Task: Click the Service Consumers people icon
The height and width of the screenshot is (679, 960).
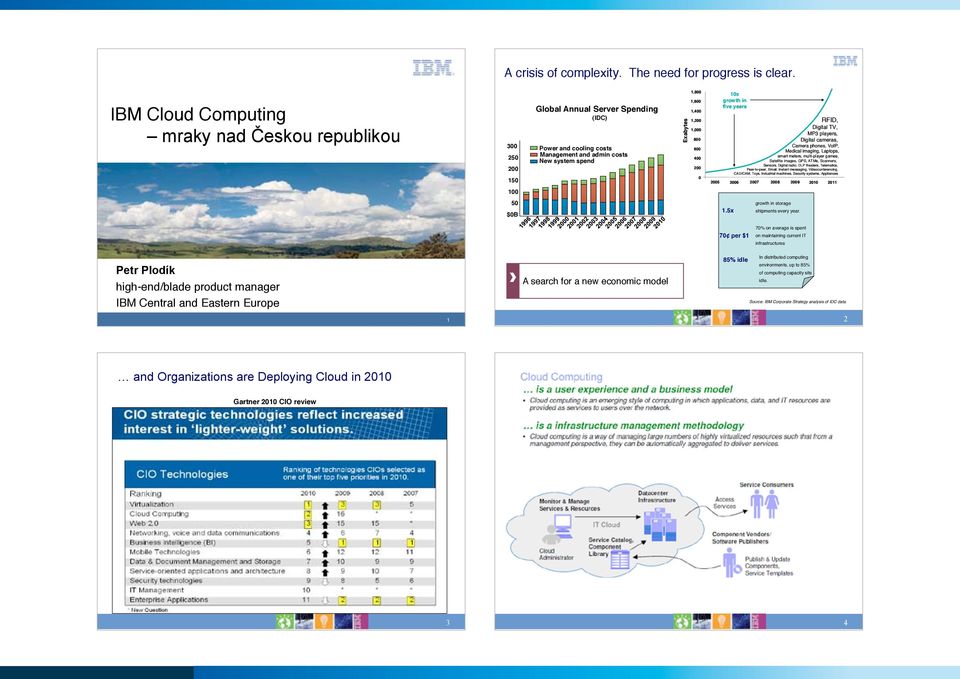Action: coord(765,504)
